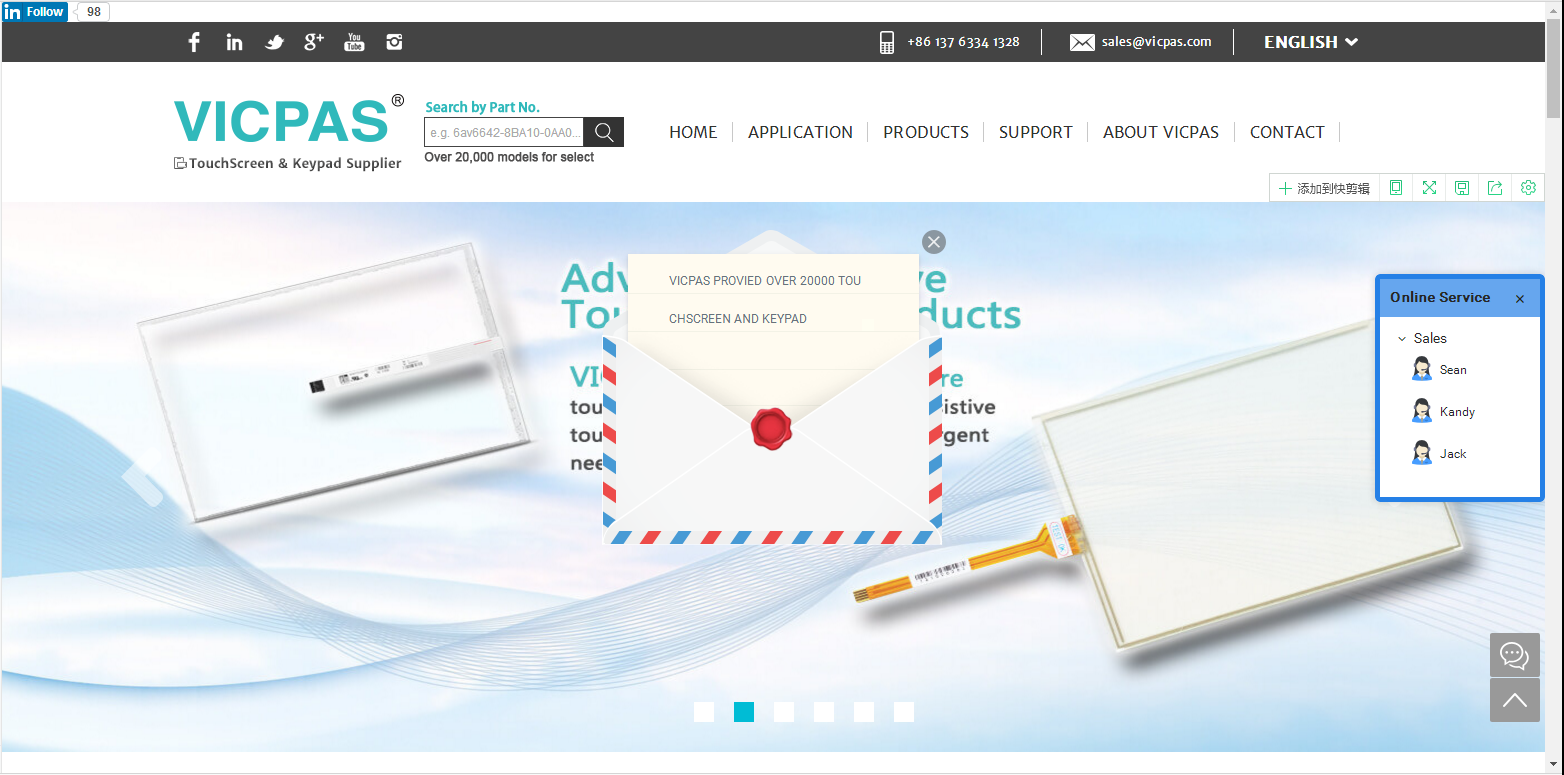This screenshot has height=775, width=1564.
Task: Open Instagram camera icon
Action: click(395, 42)
